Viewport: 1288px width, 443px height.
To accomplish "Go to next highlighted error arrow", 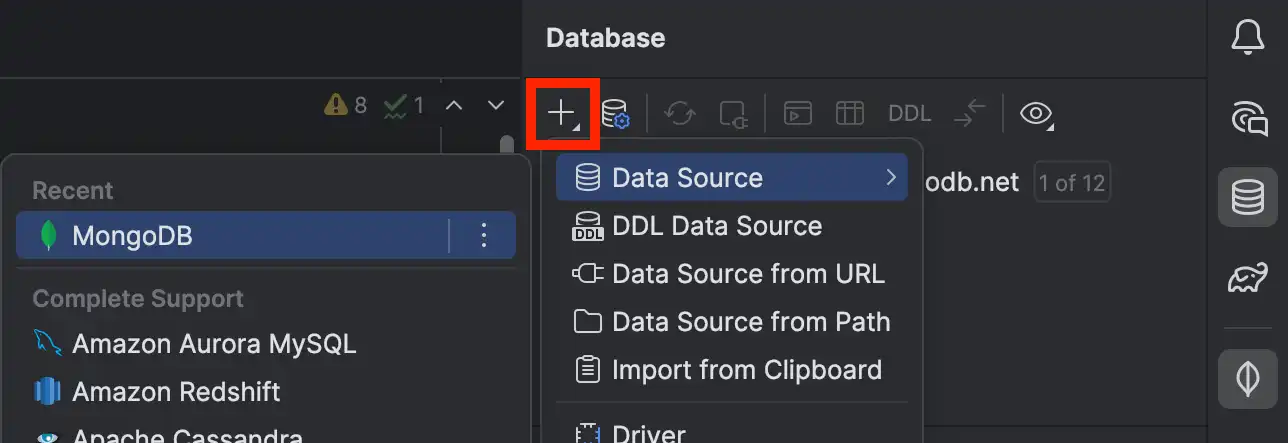I will [496, 105].
